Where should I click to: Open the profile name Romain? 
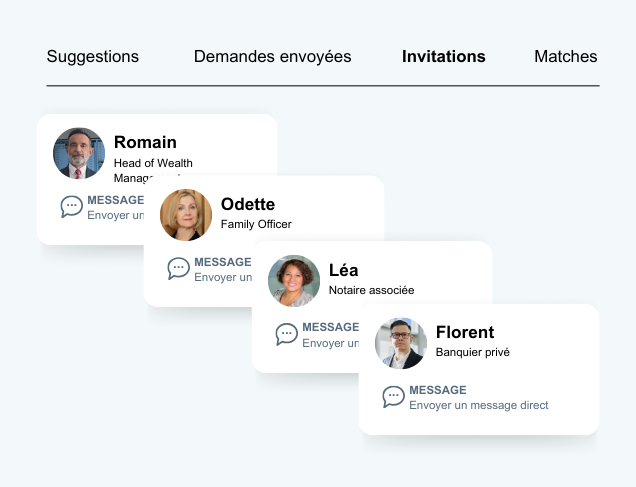tap(145, 142)
